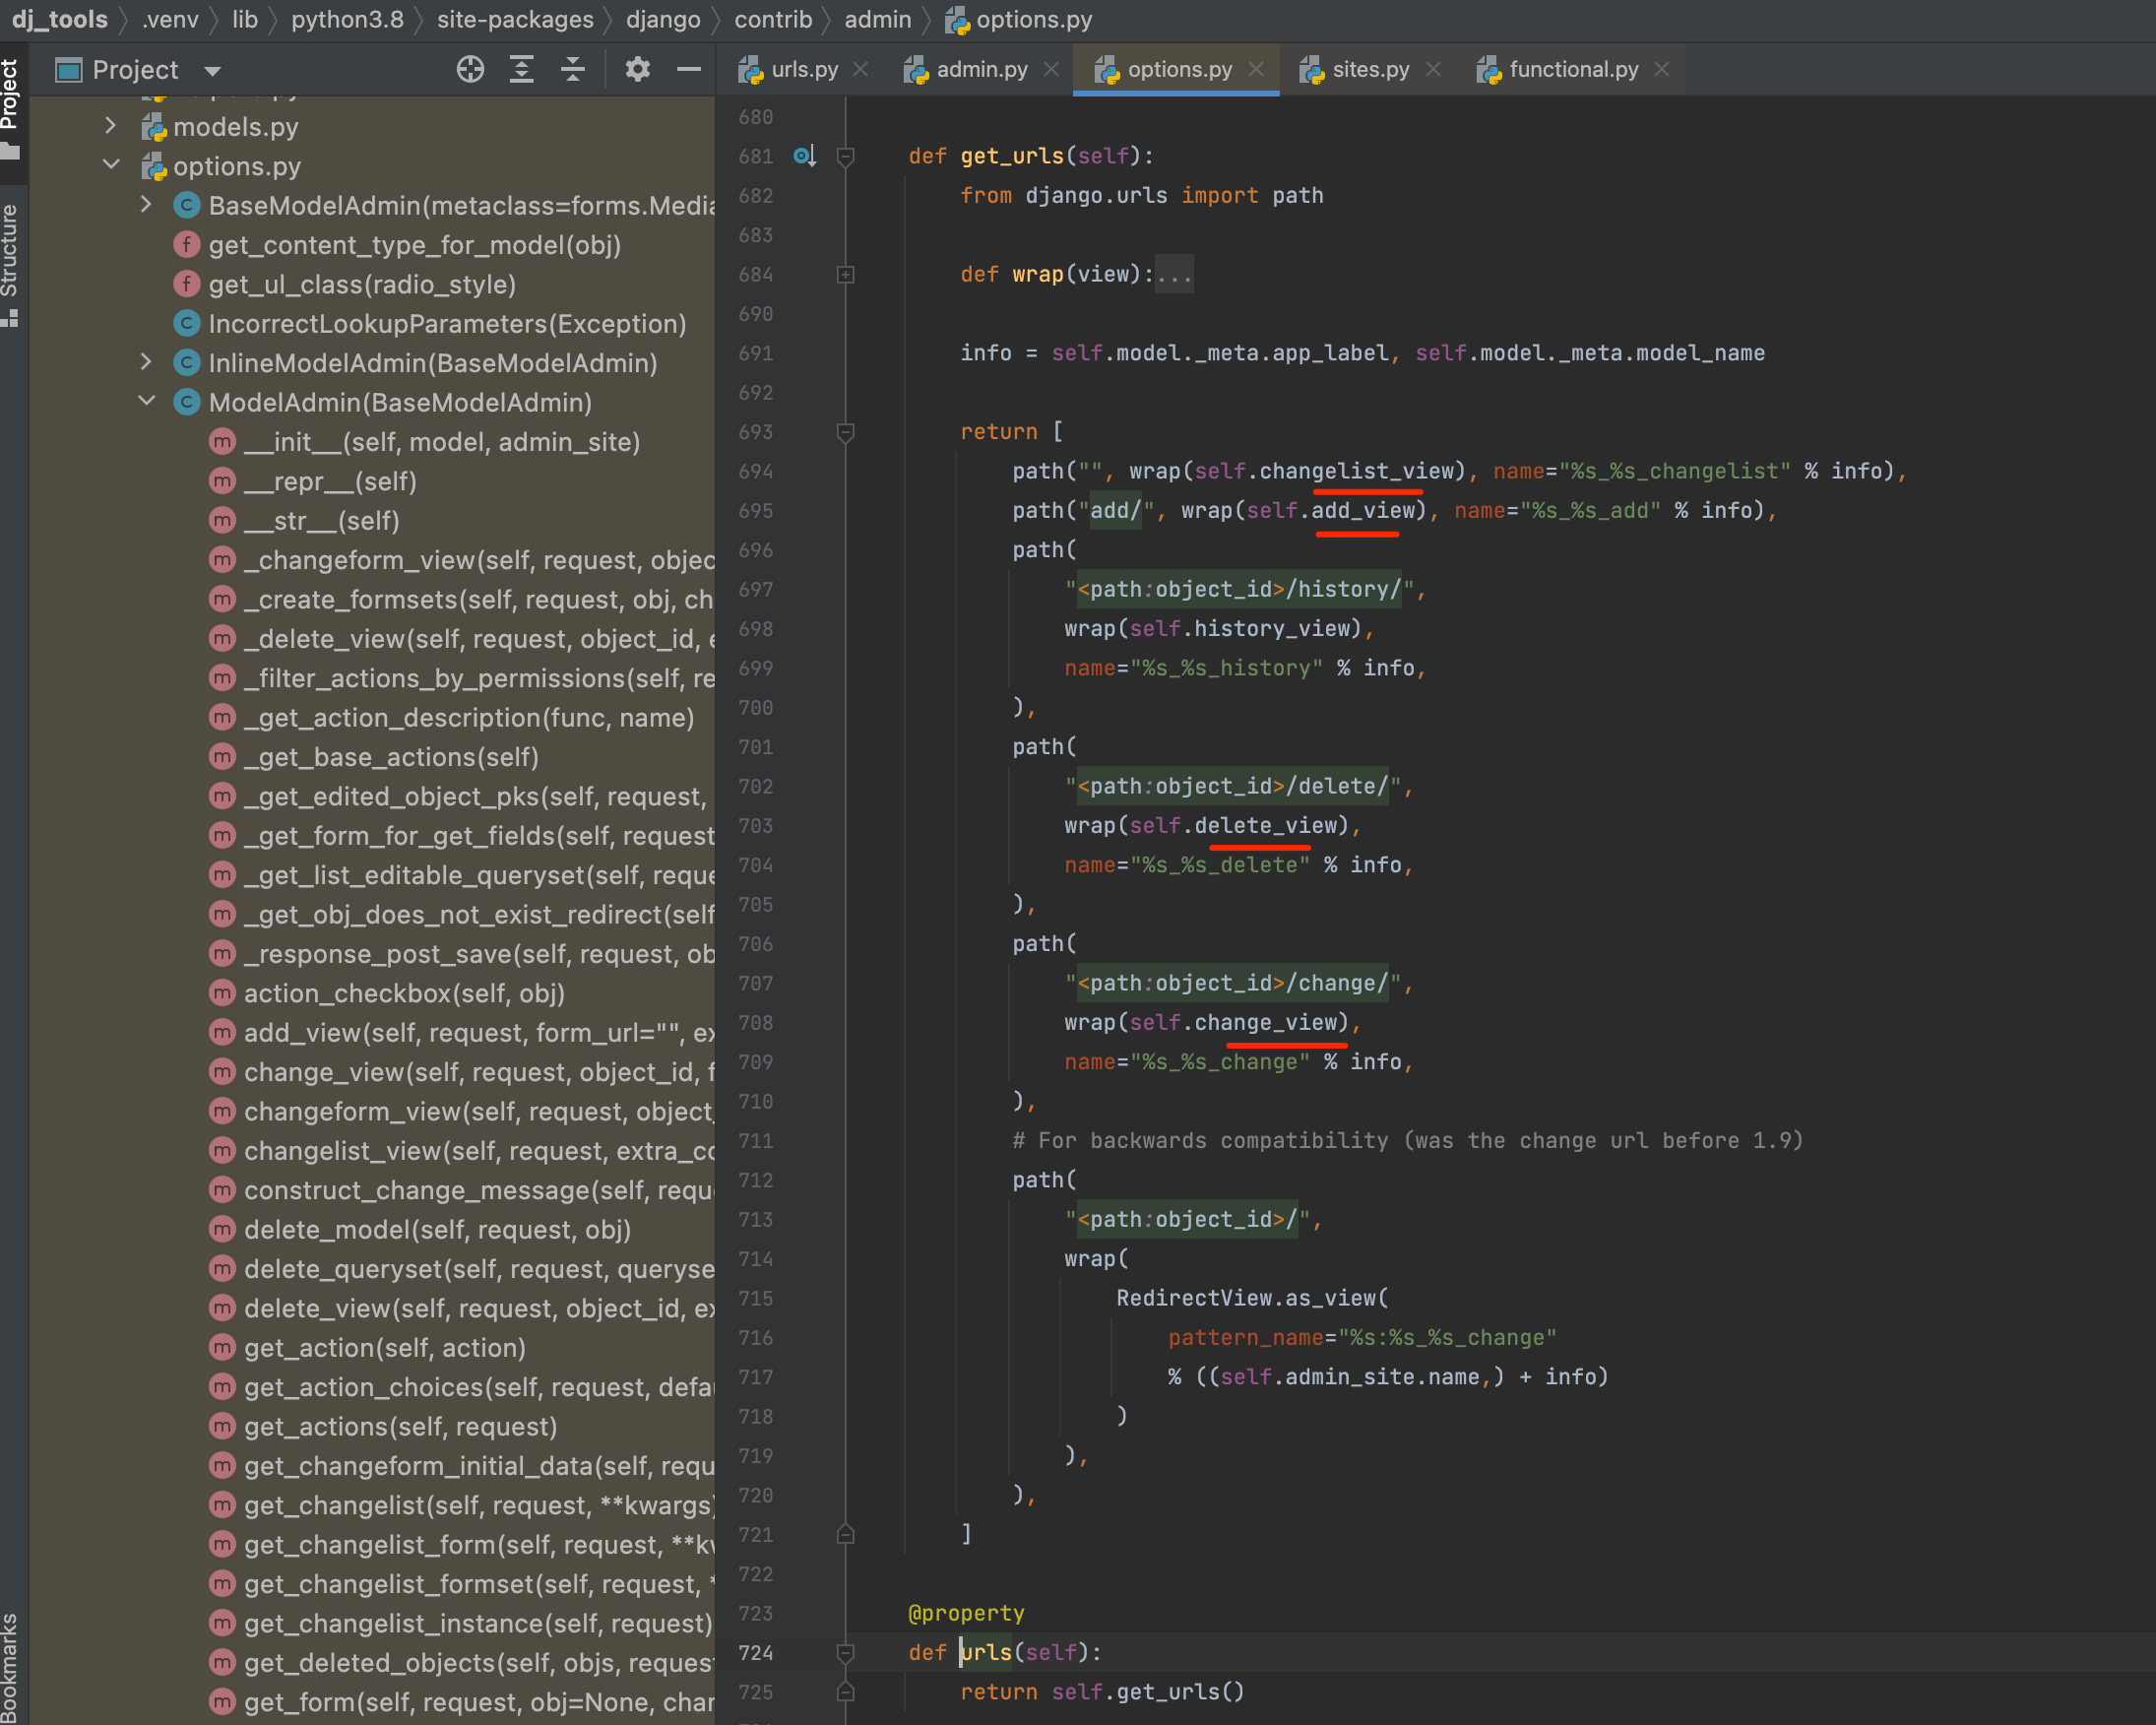
Task: Click the get_action method icon
Action: coord(222,1347)
